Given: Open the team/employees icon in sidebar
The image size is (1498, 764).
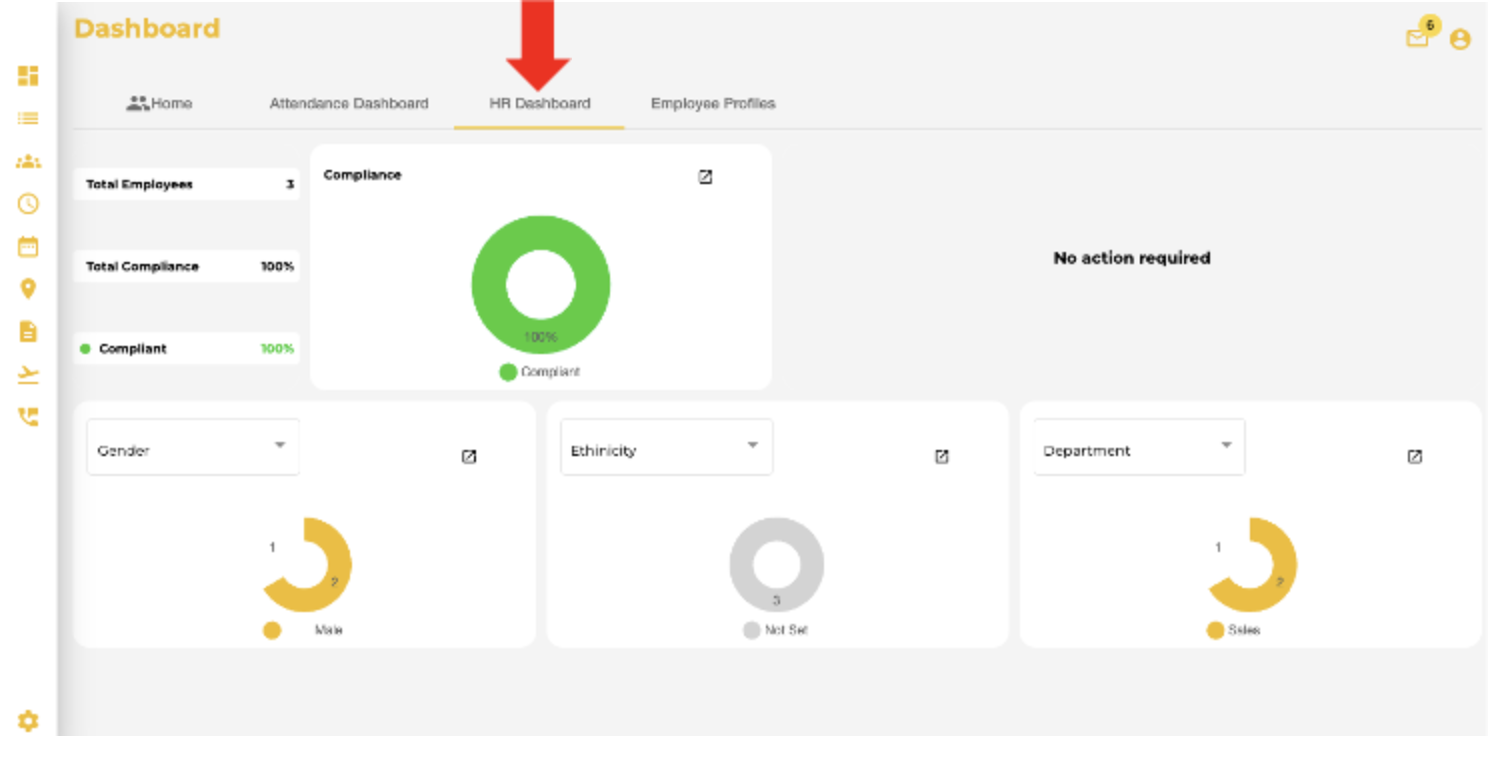Looking at the screenshot, I should coord(28,161).
